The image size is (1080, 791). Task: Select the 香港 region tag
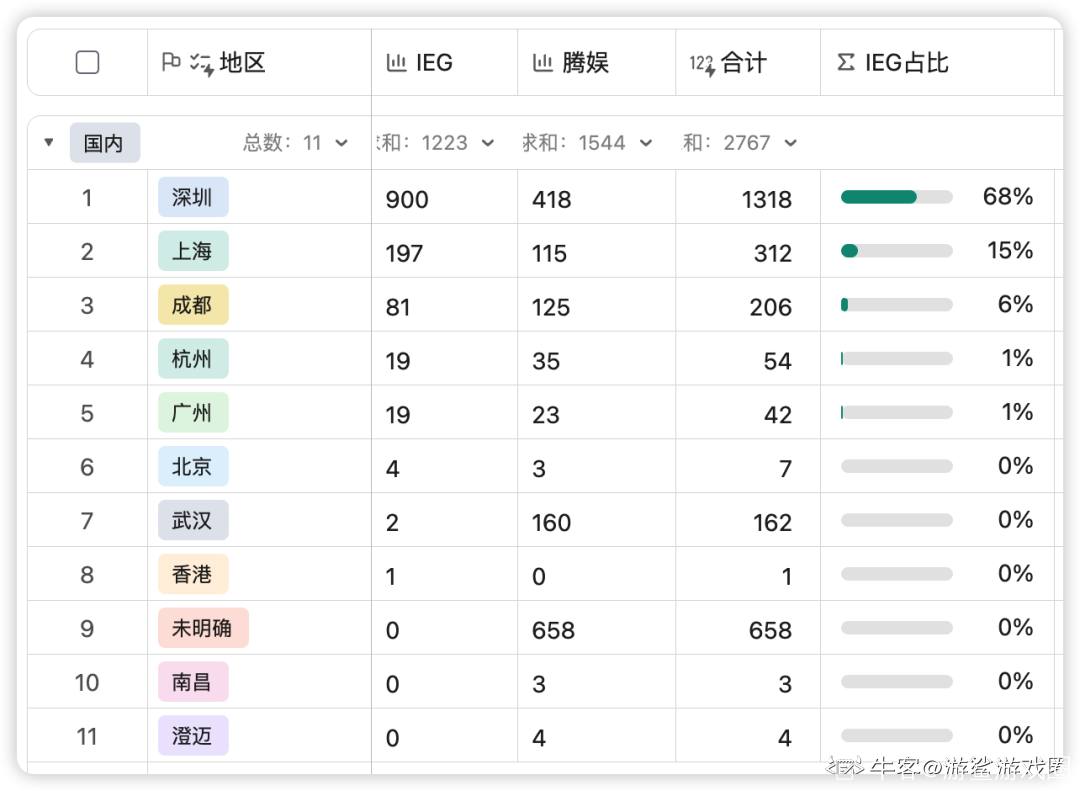(x=193, y=574)
